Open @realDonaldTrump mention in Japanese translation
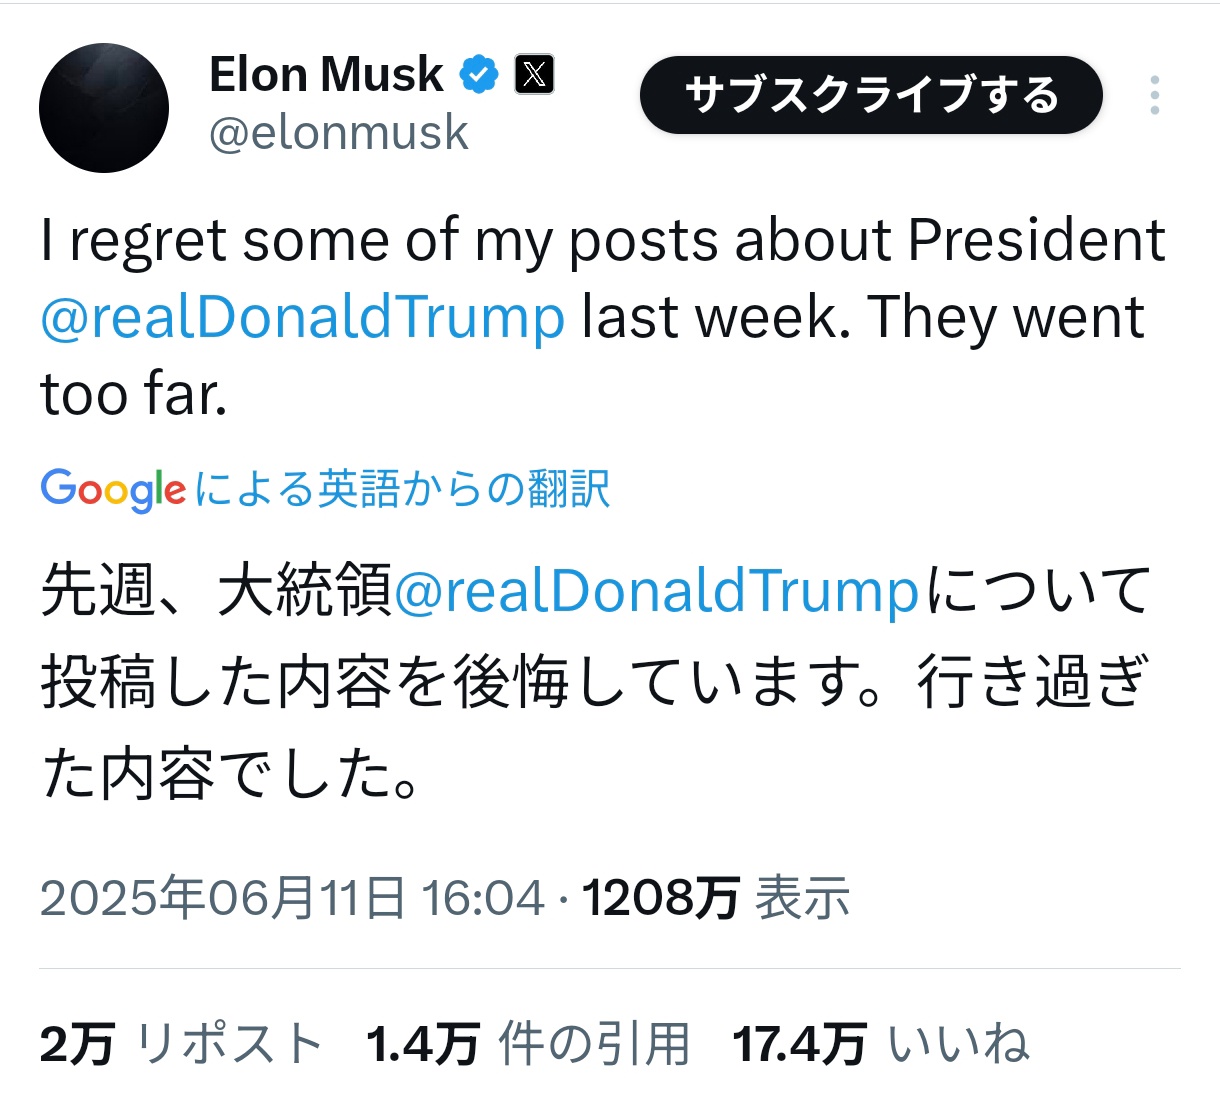The image size is (1220, 1100). 656,591
